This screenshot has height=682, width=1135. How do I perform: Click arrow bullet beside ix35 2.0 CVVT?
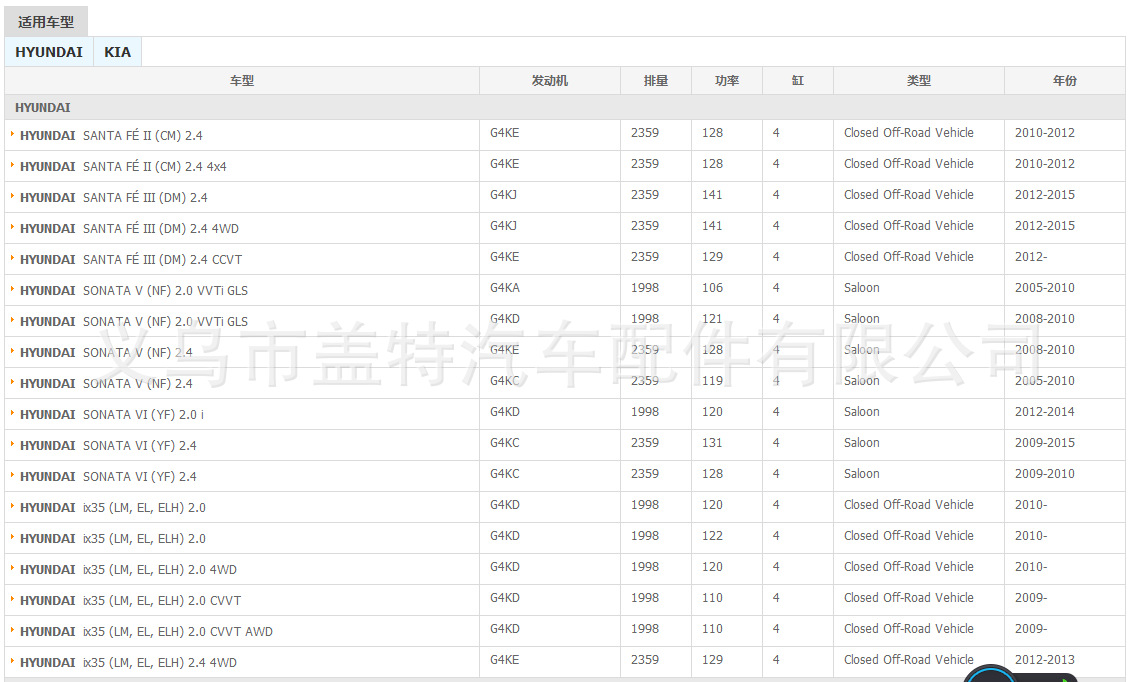(x=12, y=599)
